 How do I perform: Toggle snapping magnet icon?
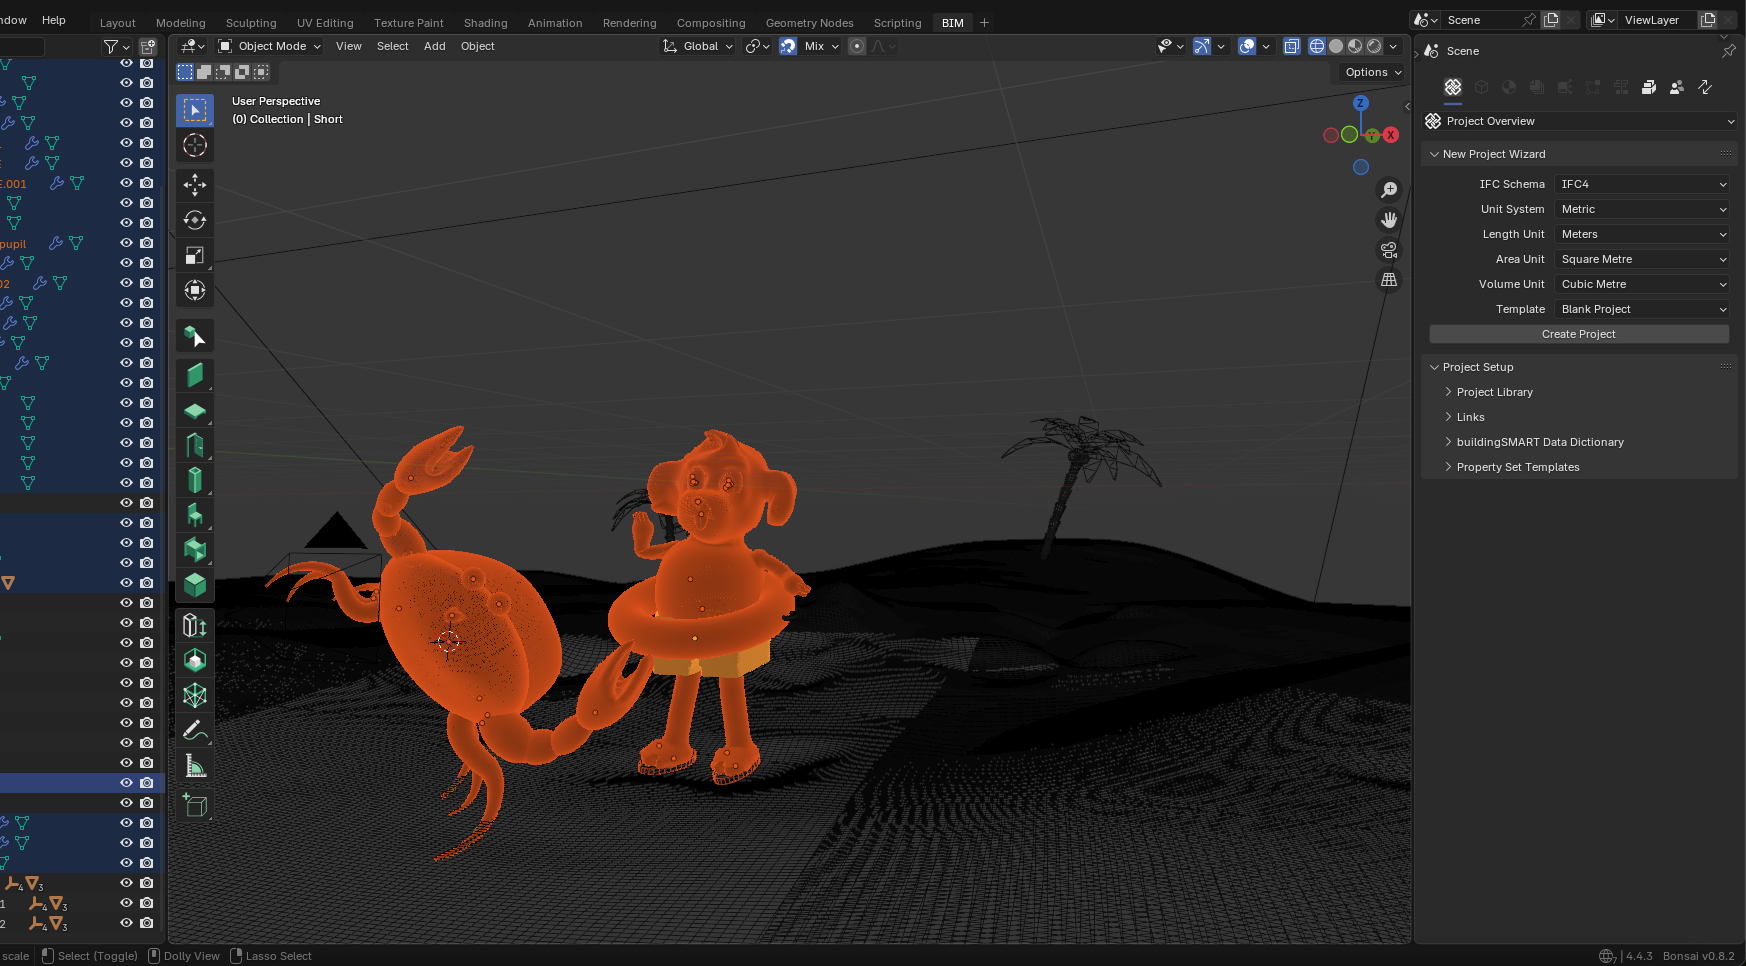(x=788, y=46)
